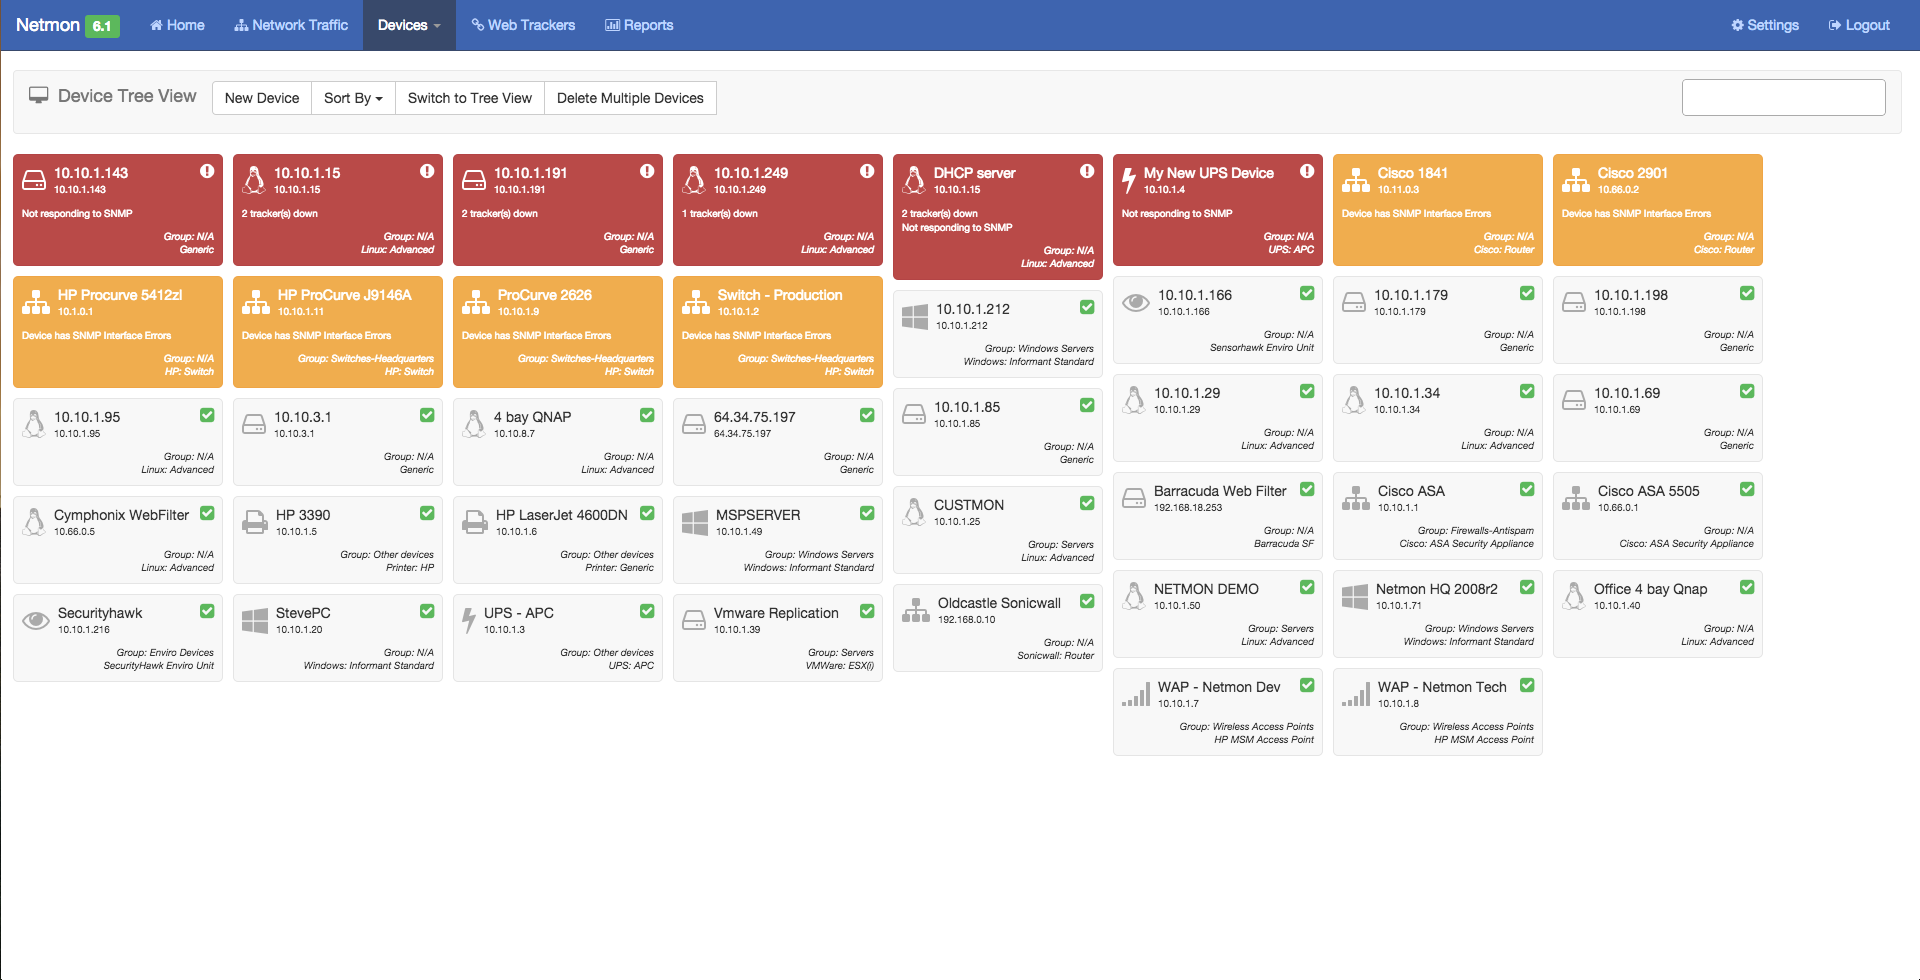Click the network icon on Cisco 1841 card
This screenshot has width=1920, height=980.
tap(1355, 180)
